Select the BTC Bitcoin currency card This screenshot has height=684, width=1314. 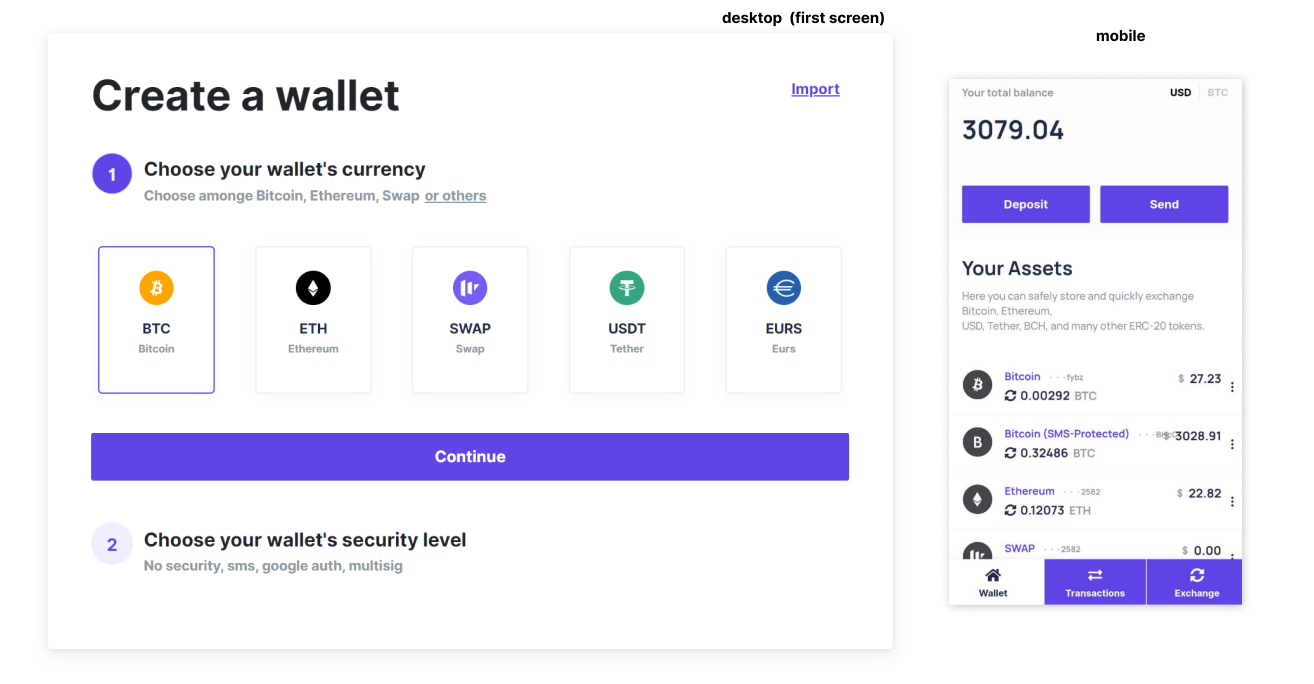click(x=156, y=320)
